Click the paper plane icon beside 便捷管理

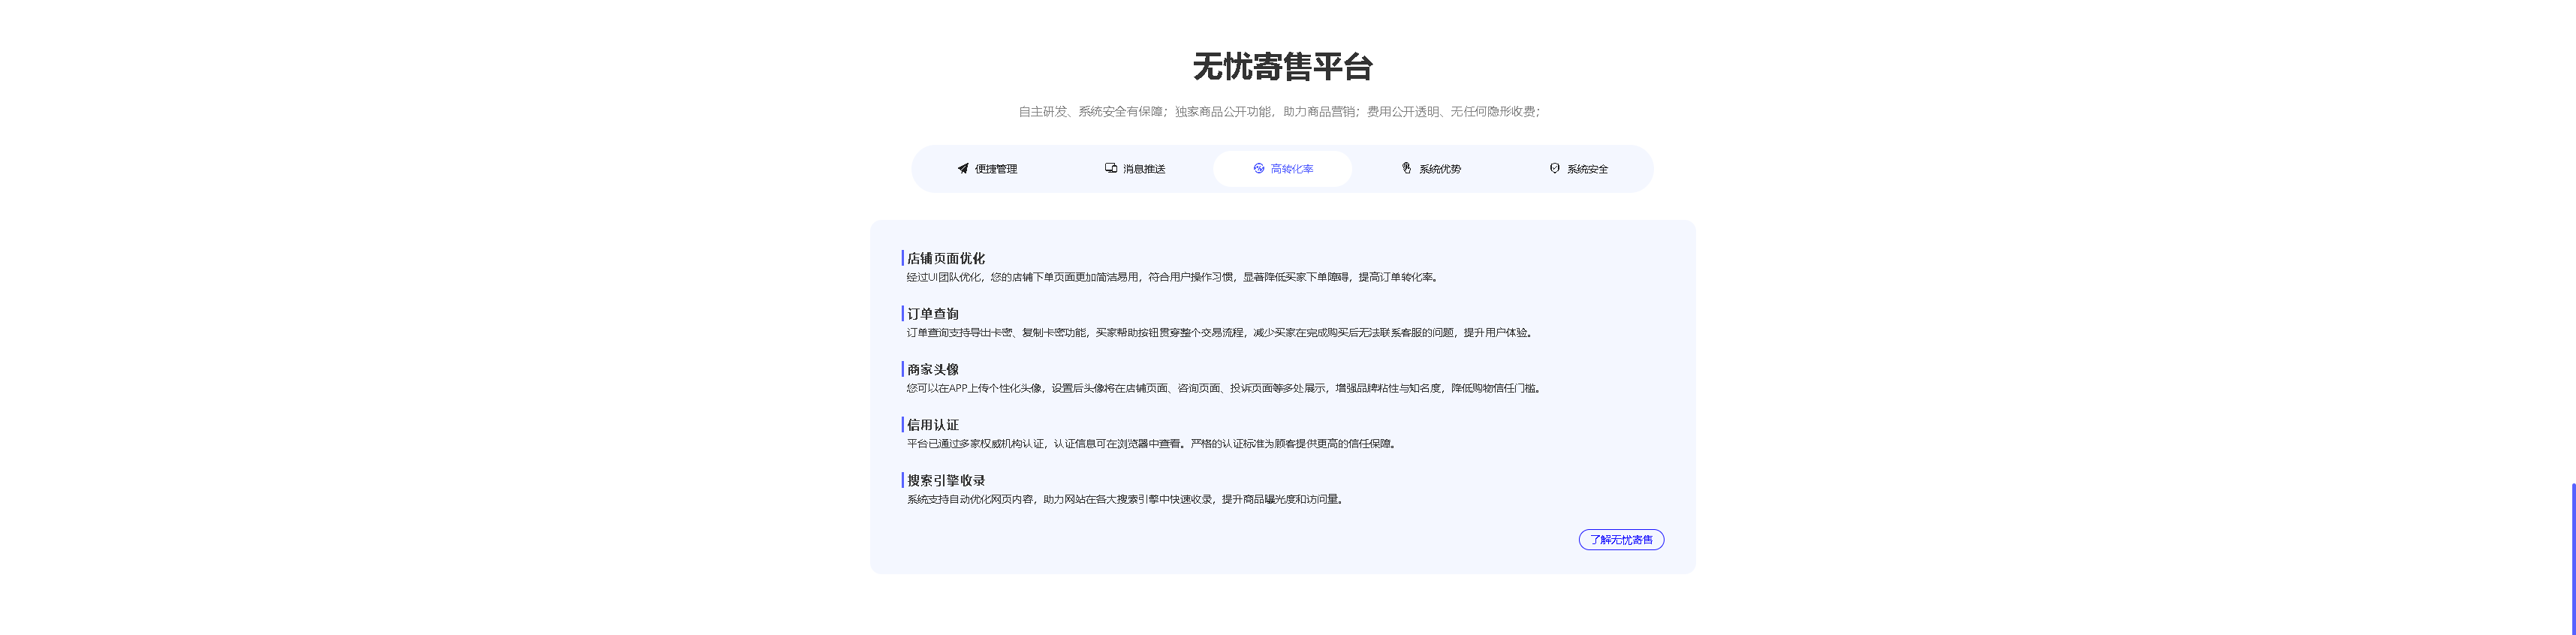click(x=962, y=169)
